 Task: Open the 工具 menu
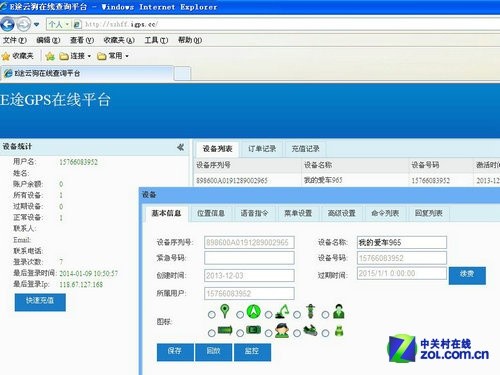[x=156, y=40]
